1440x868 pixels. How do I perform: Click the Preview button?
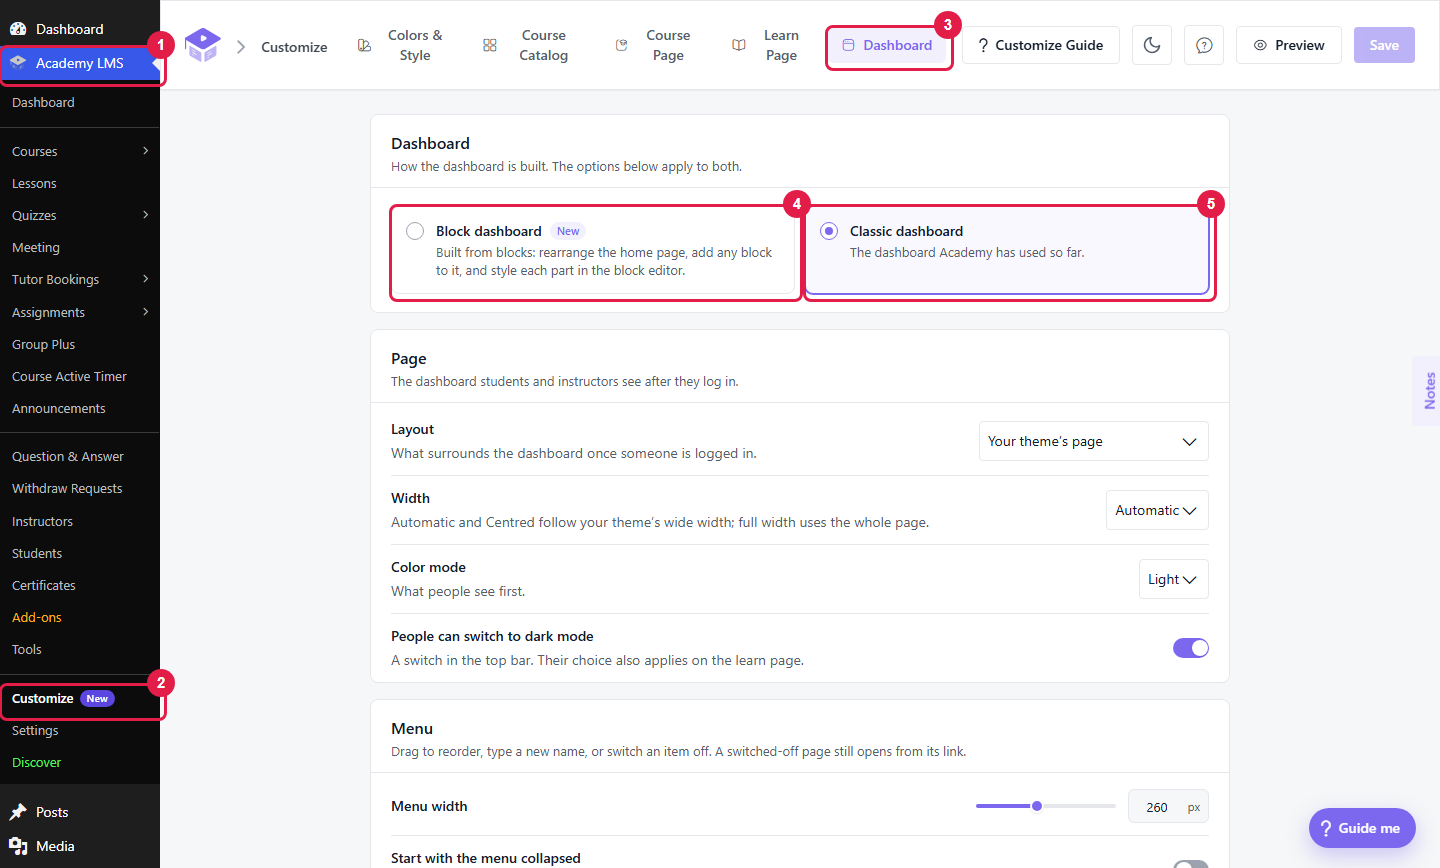(x=1289, y=45)
